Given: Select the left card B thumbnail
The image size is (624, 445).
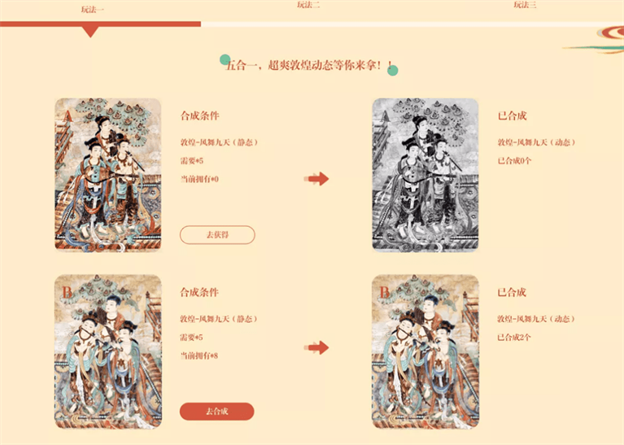Looking at the screenshot, I should tap(108, 351).
